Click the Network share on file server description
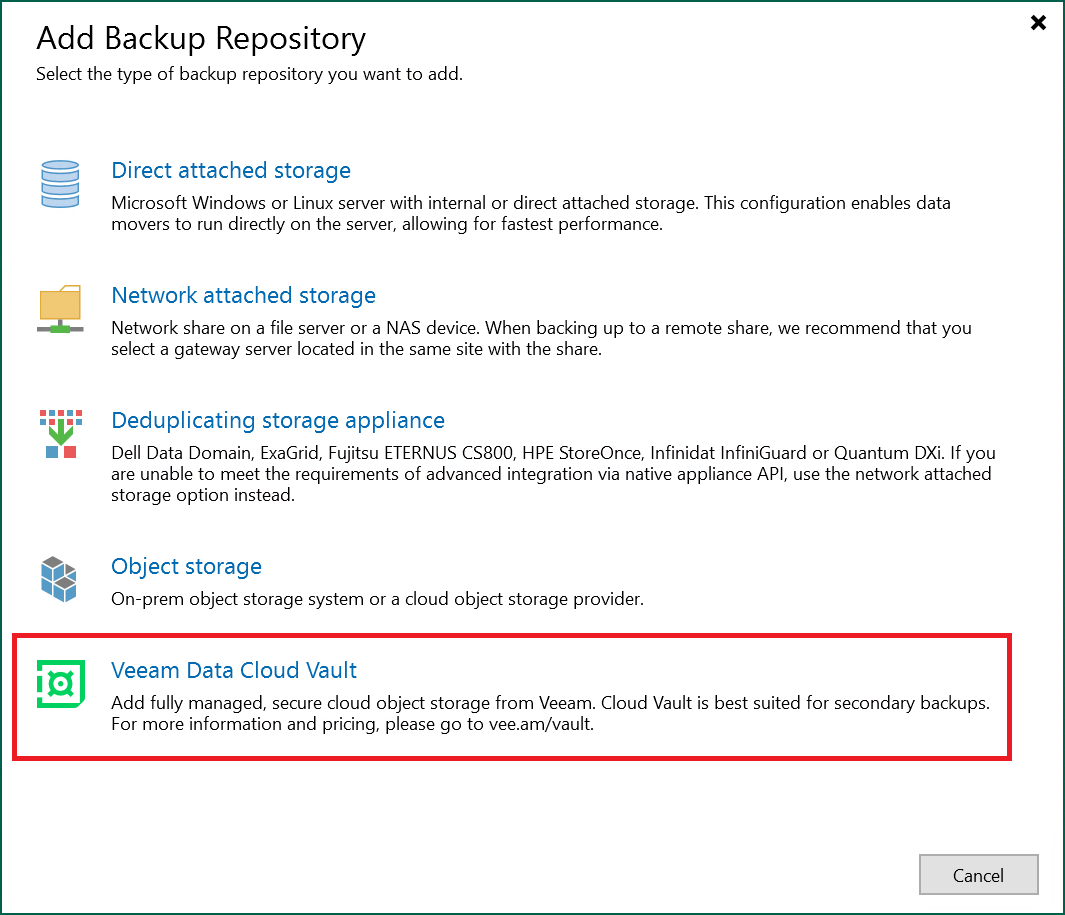This screenshot has height=915, width=1065. click(x=541, y=338)
